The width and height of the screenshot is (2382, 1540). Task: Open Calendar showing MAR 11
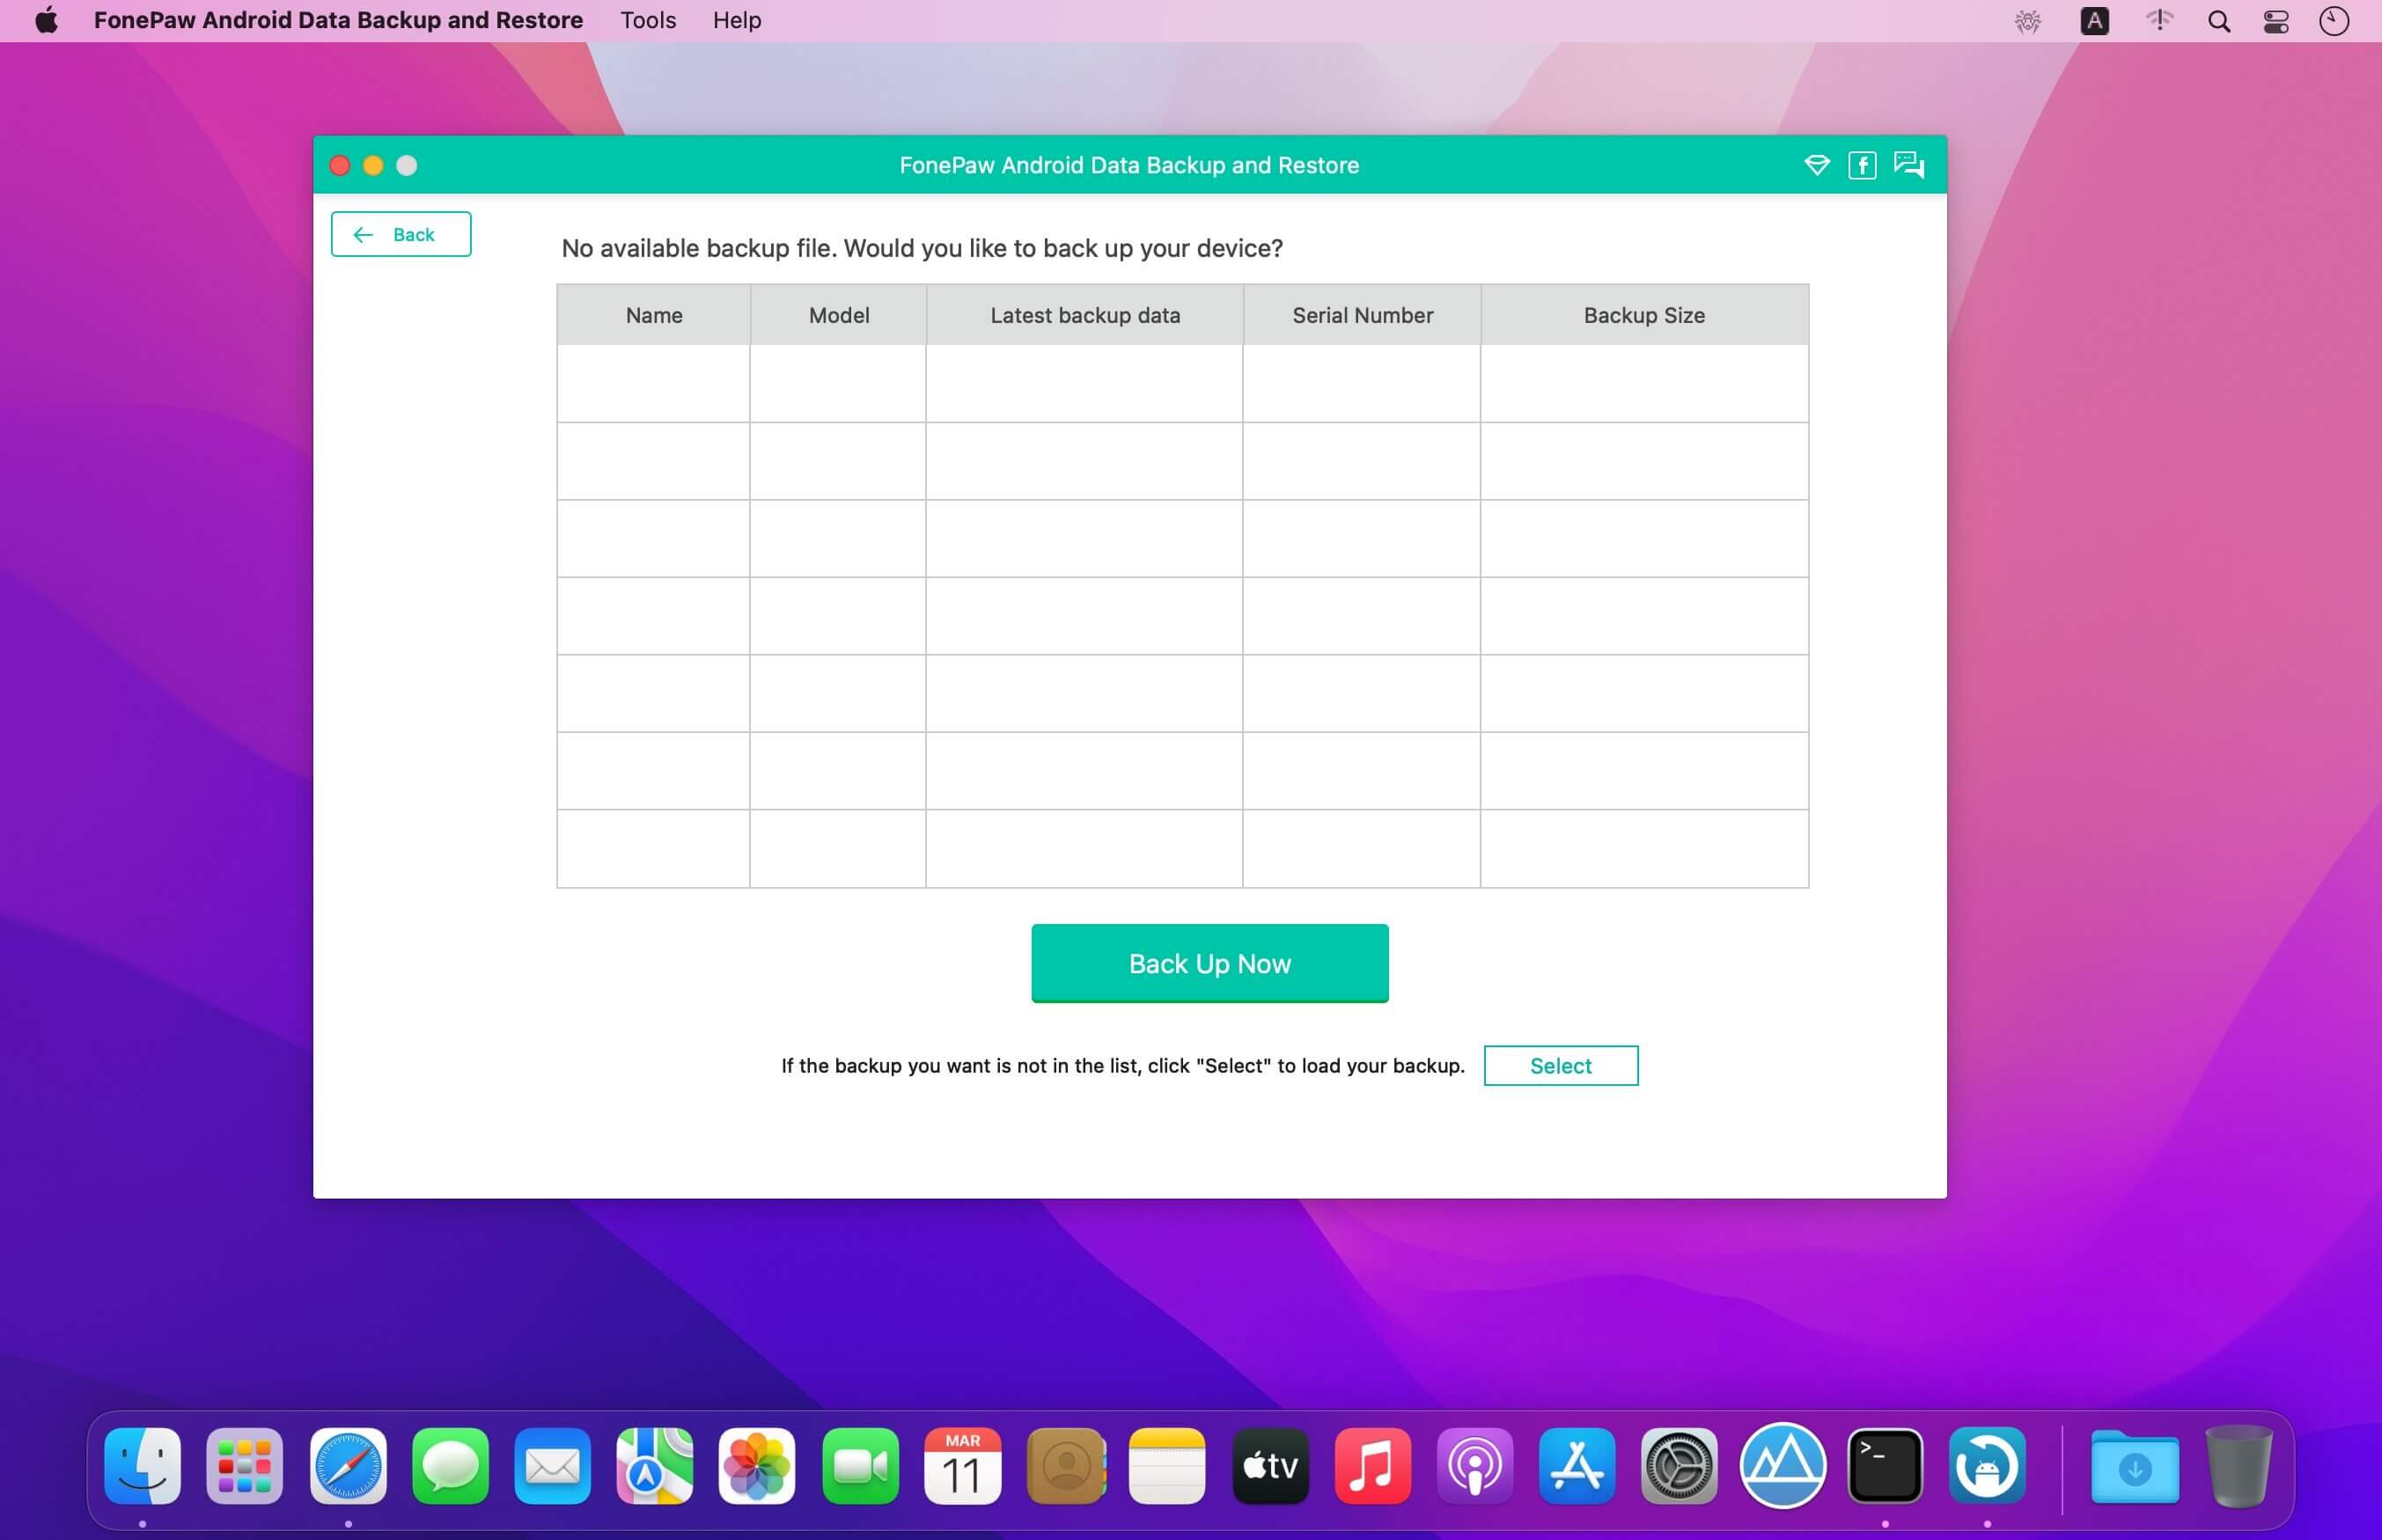pos(962,1466)
